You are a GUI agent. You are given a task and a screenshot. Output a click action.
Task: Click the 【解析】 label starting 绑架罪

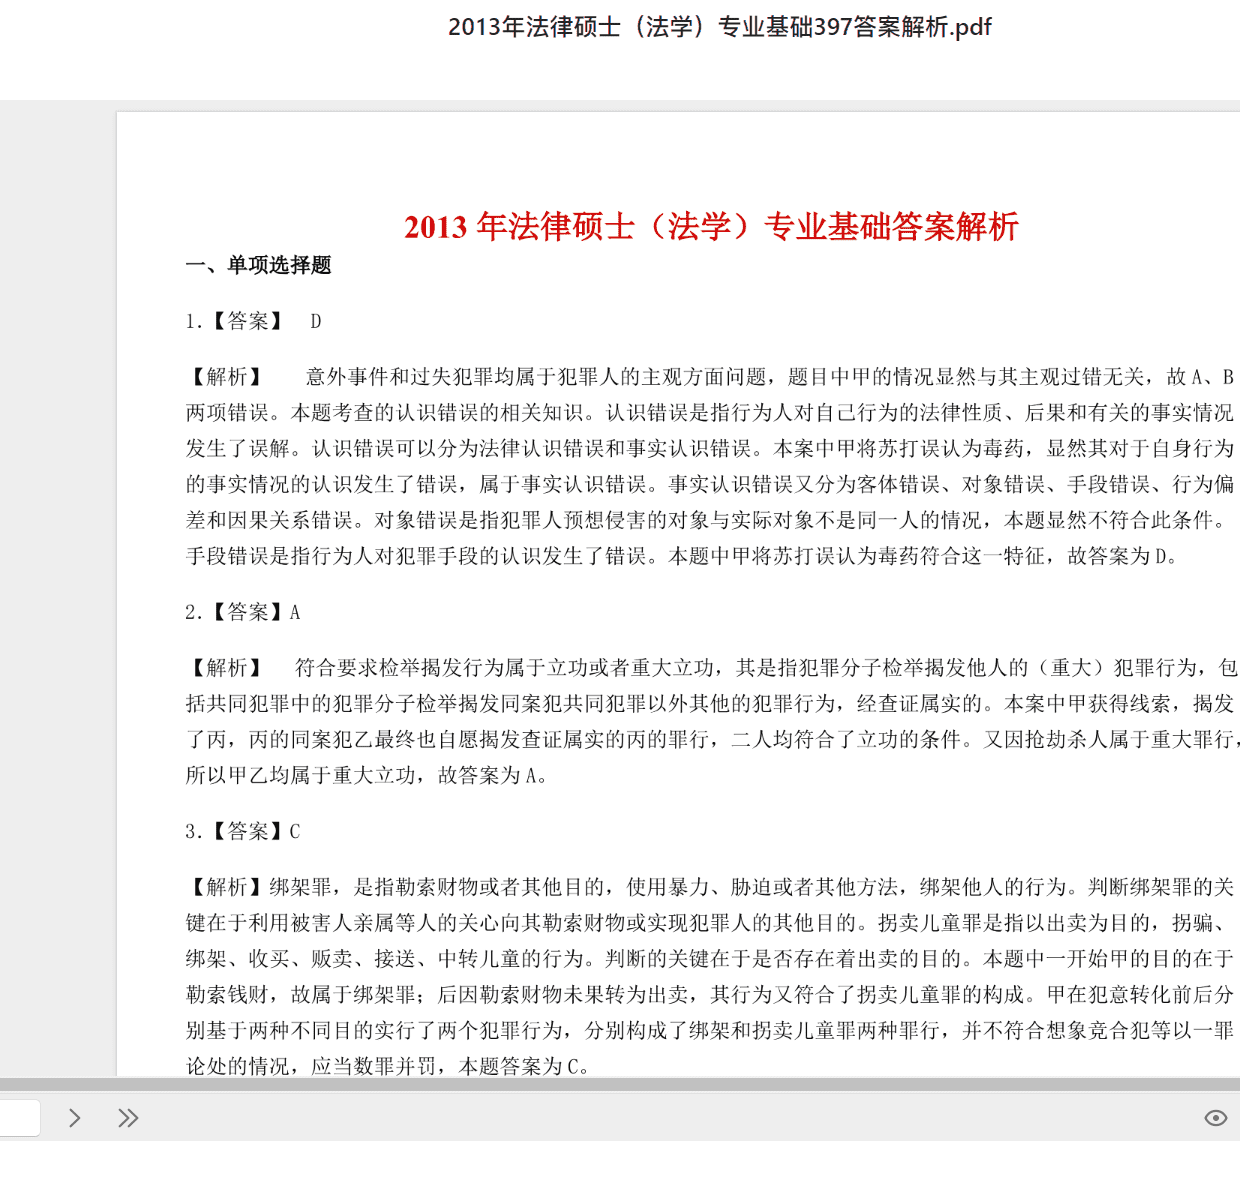[227, 887]
